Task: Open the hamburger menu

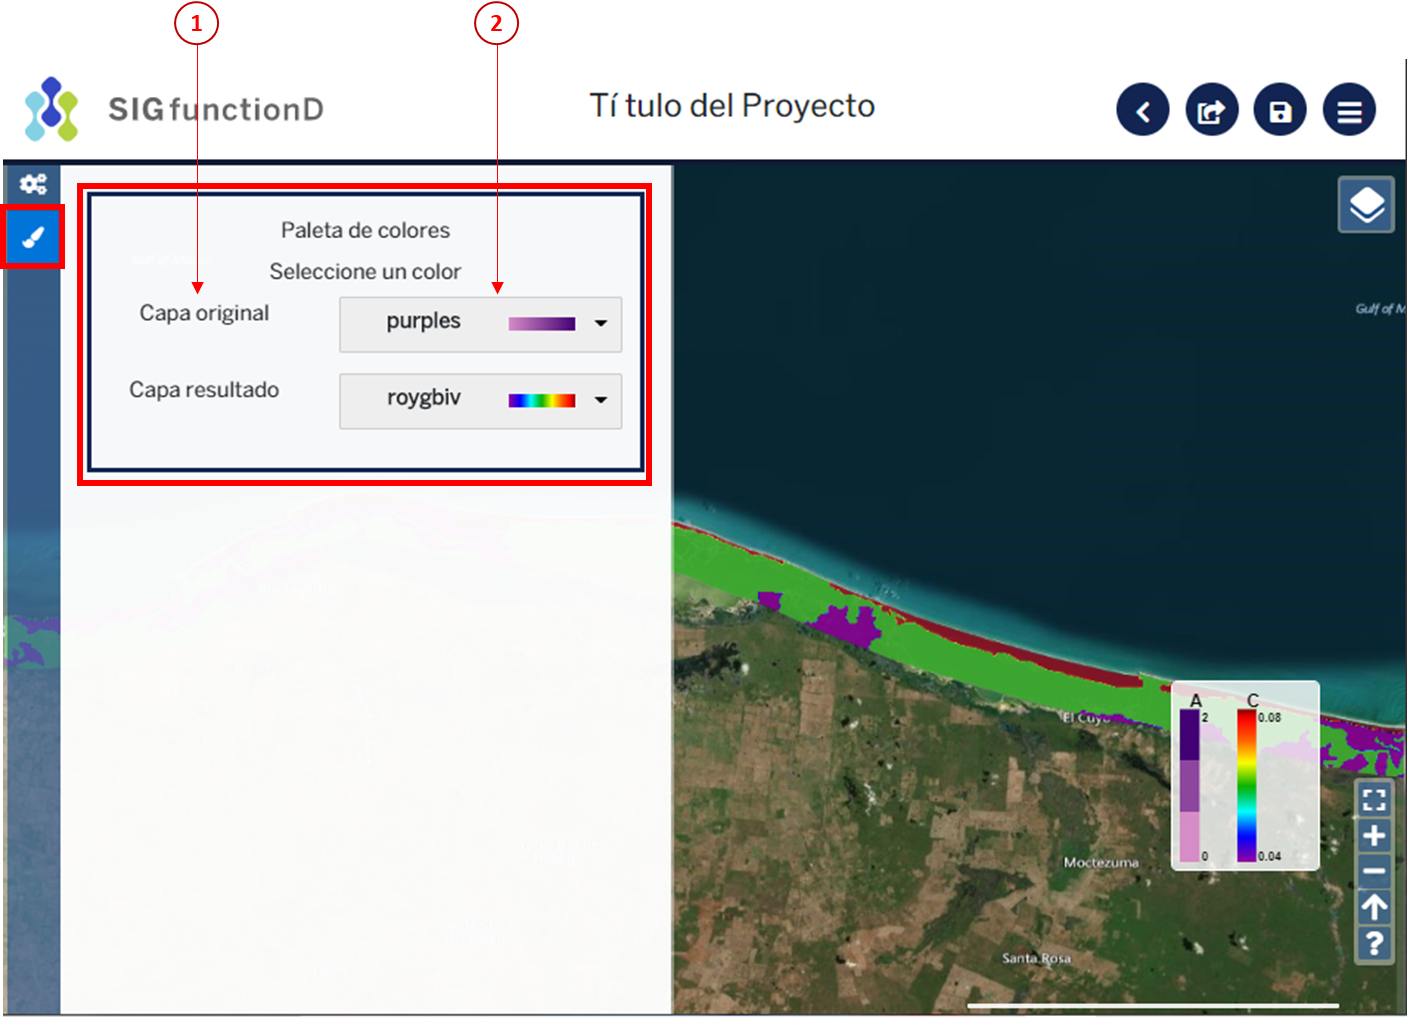Action: 1349,109
